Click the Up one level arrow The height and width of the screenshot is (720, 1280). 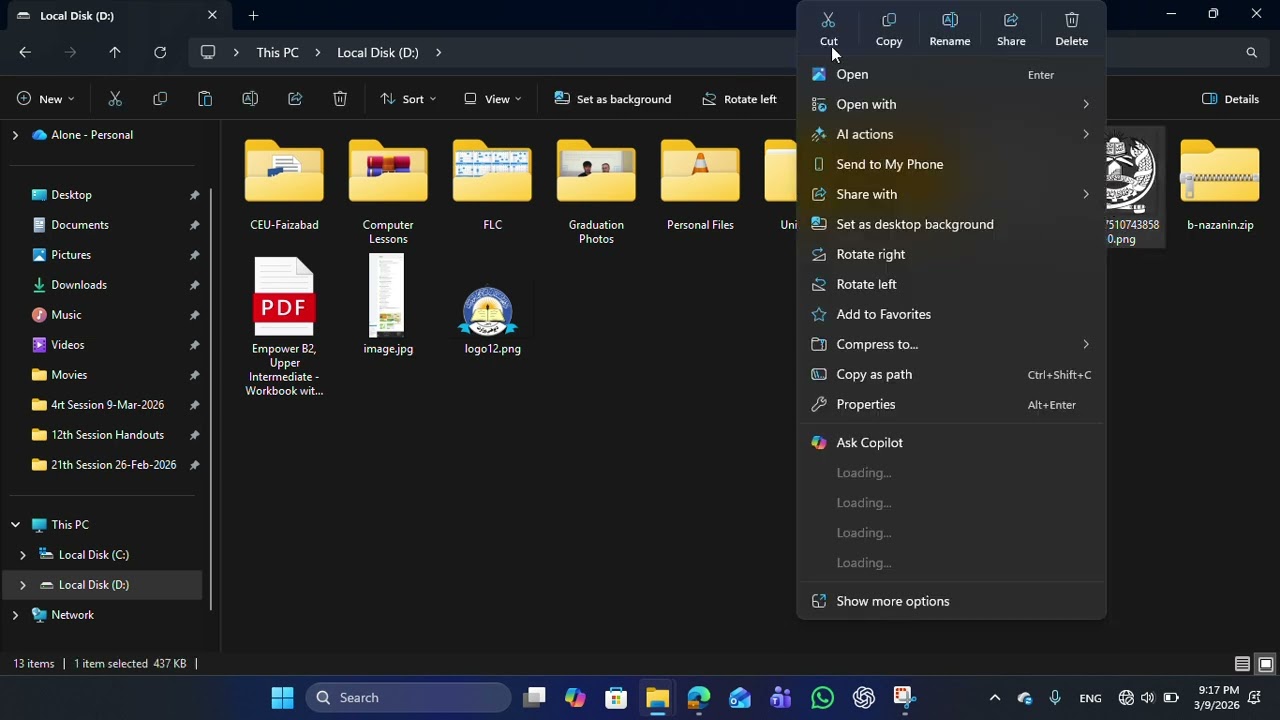click(115, 52)
